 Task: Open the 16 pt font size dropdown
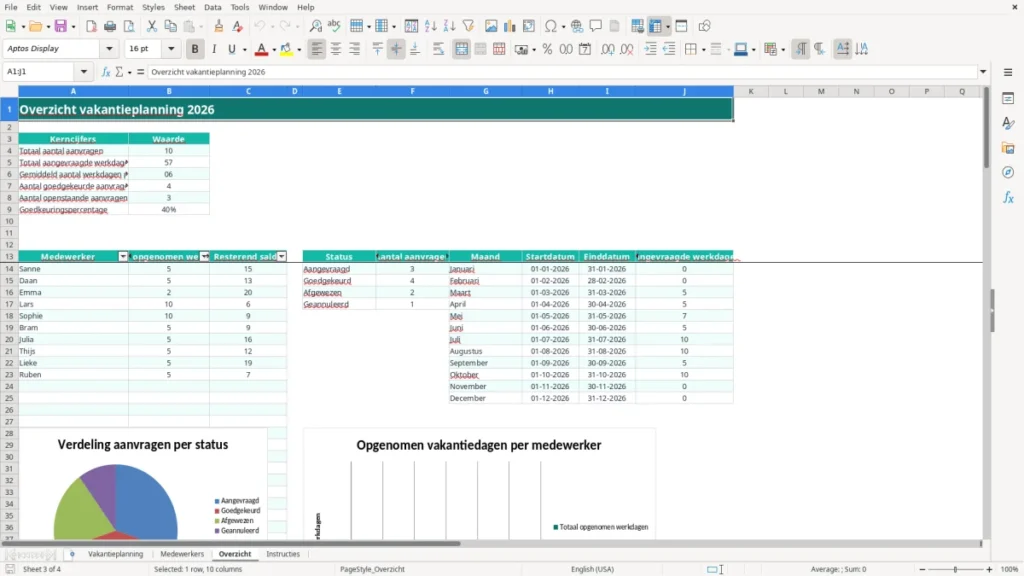(171, 48)
